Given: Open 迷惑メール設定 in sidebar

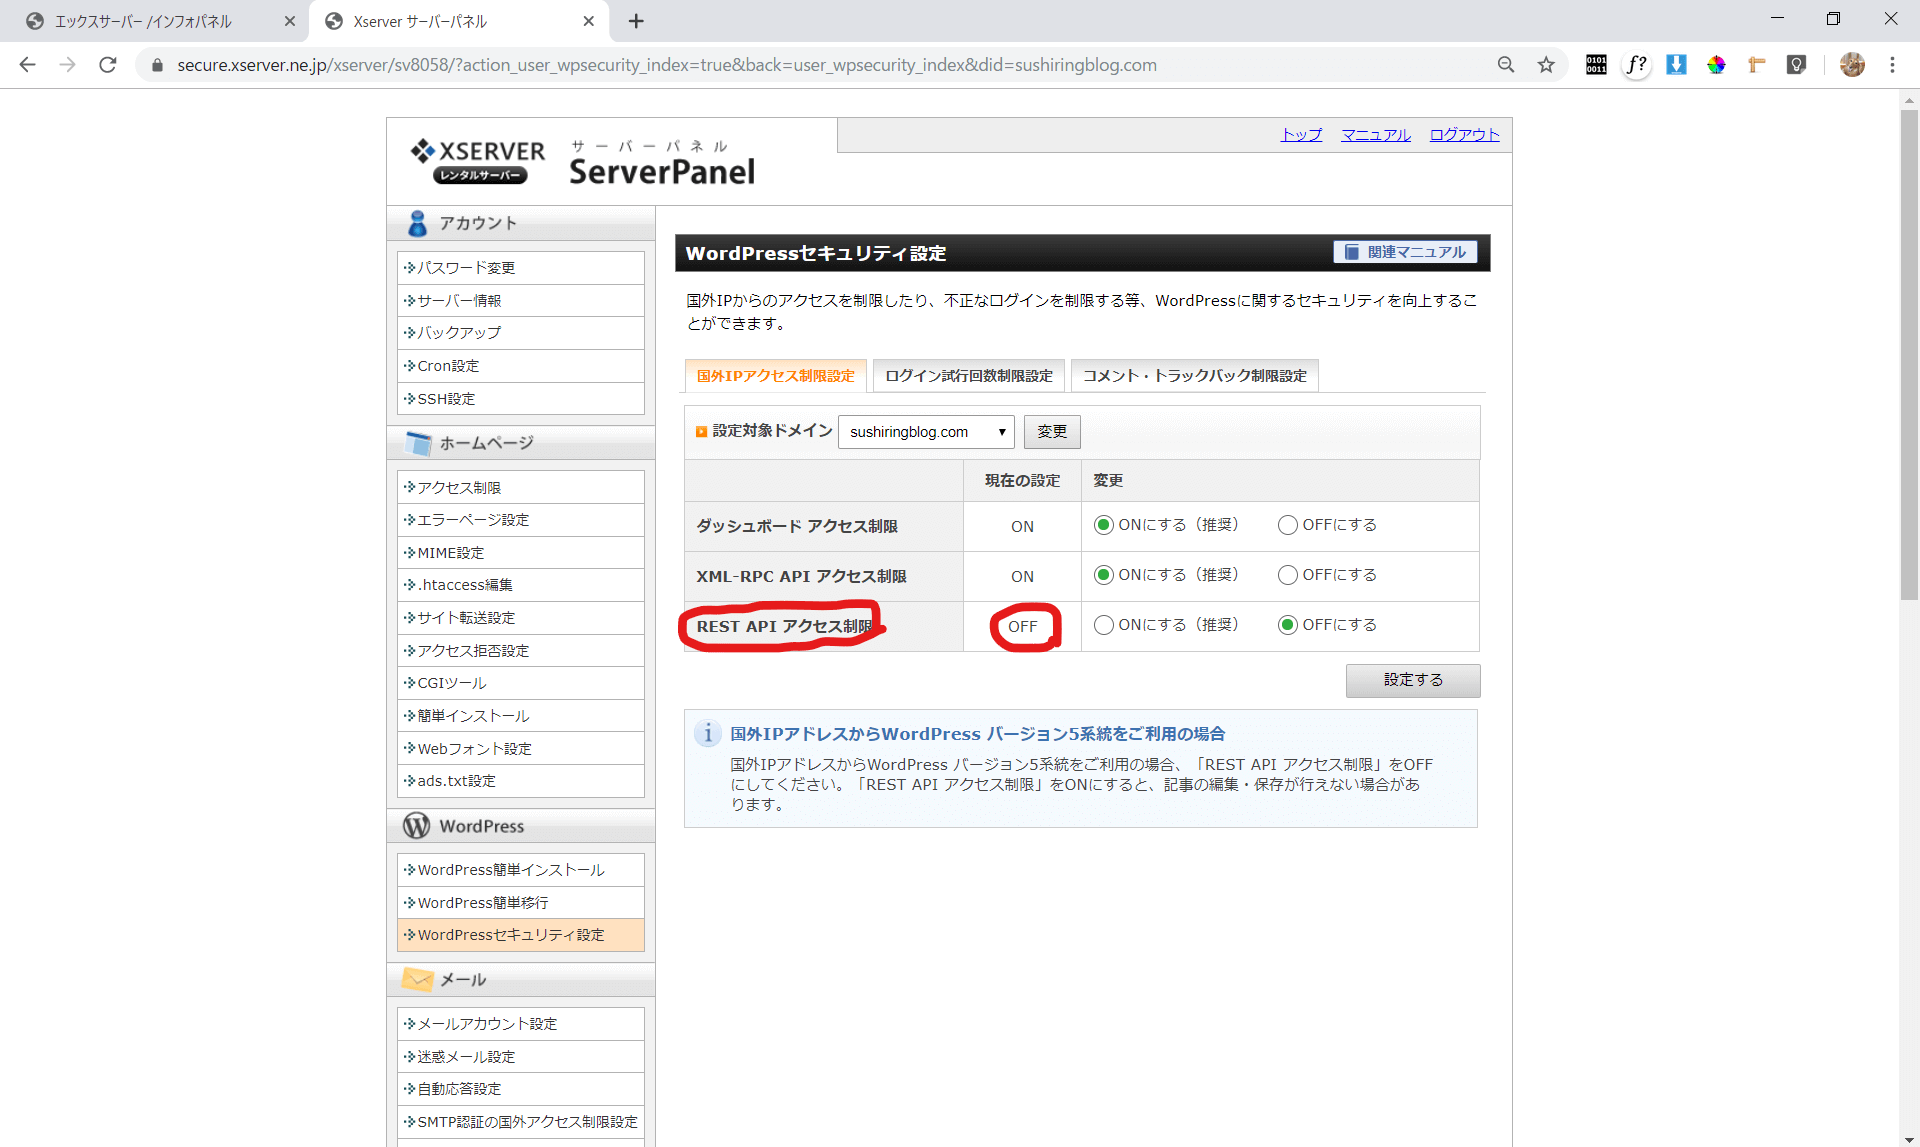Looking at the screenshot, I should click(x=520, y=1057).
